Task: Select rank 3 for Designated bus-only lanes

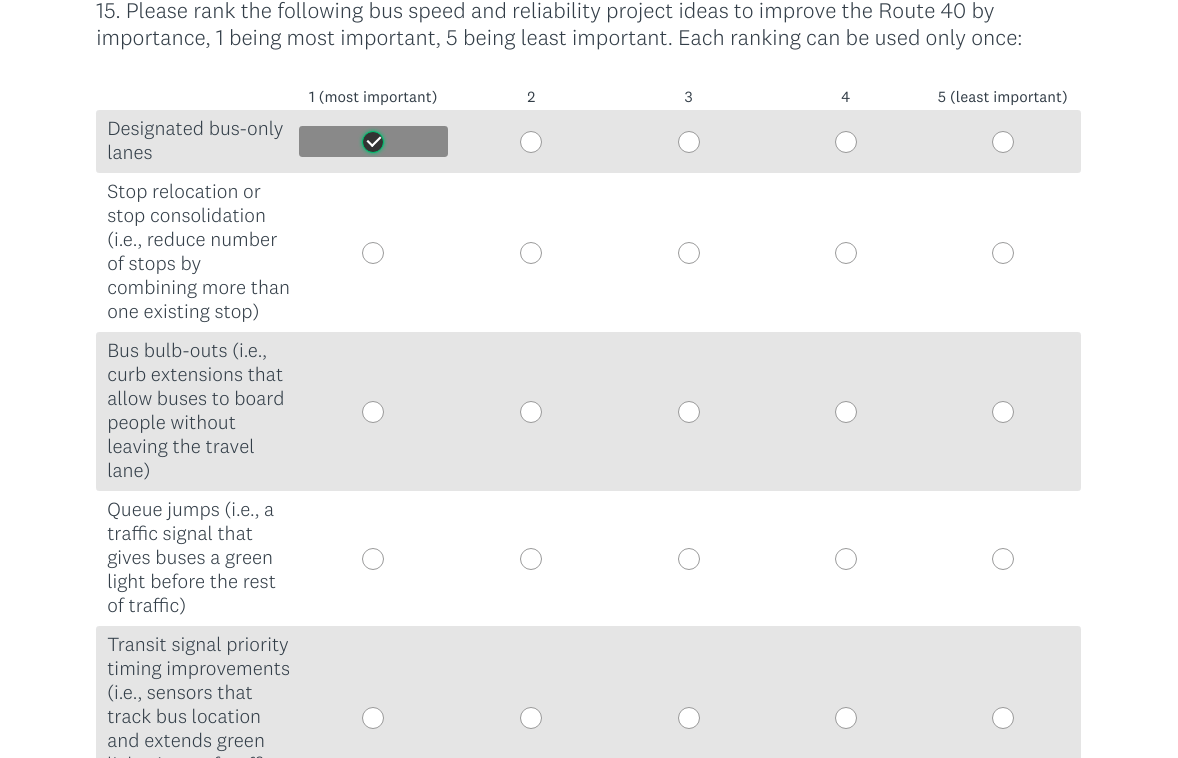Action: pyautogui.click(x=689, y=142)
